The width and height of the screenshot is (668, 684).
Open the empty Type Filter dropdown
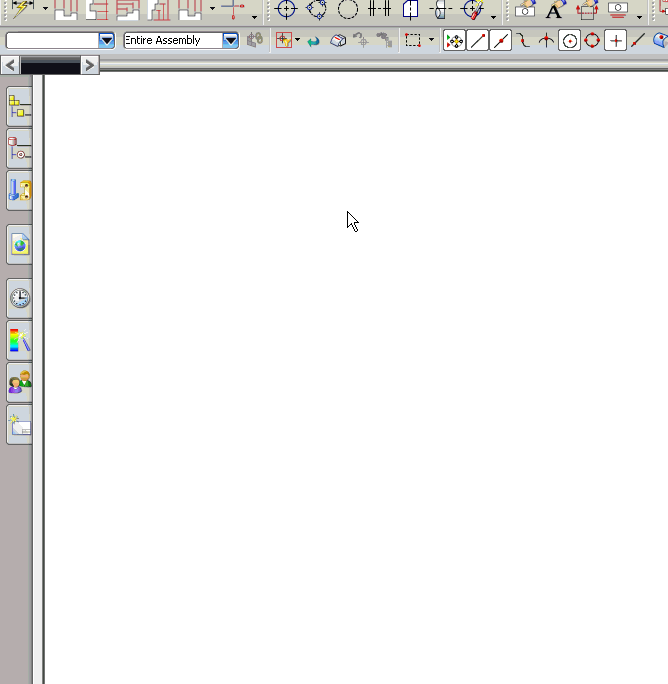[x=106, y=41]
